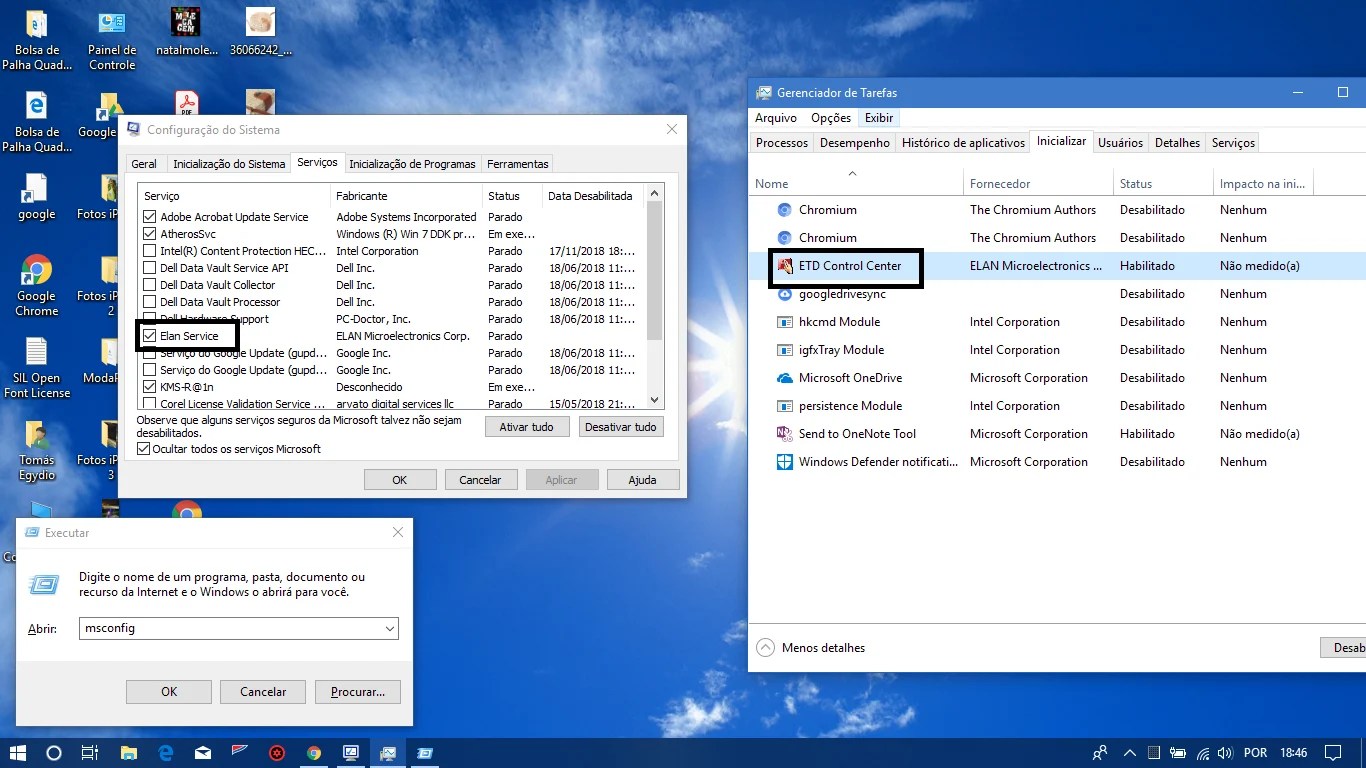Open File Explorer from the taskbar

coord(128,753)
